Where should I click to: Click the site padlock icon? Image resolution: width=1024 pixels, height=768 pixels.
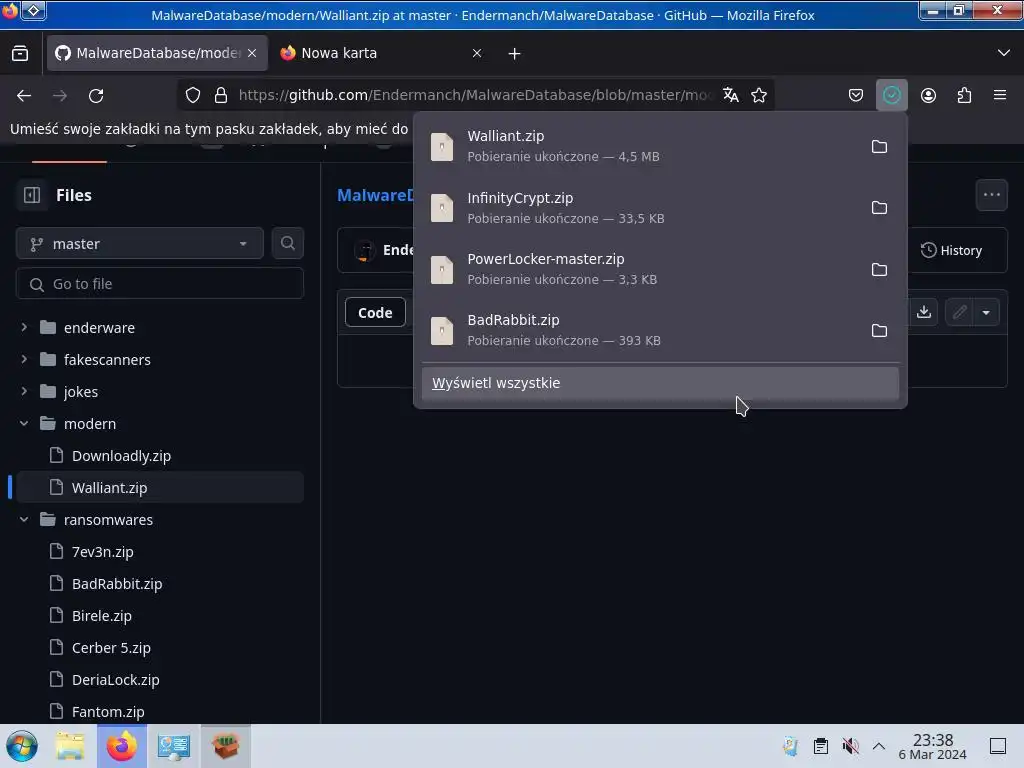click(221, 95)
